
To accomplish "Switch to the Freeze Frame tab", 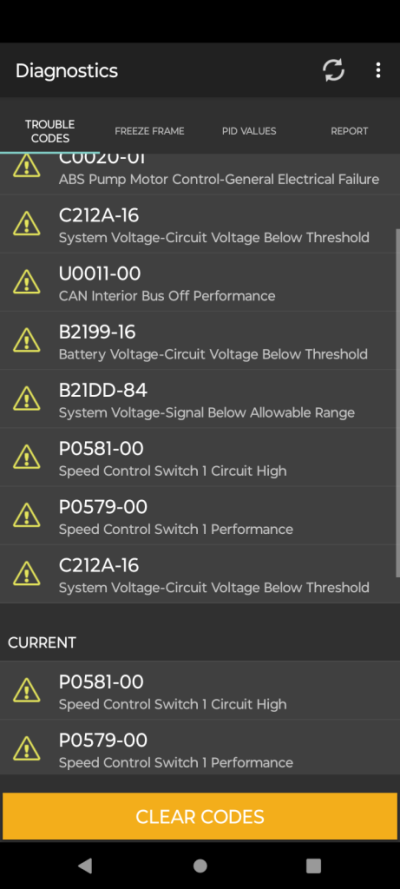I will [150, 131].
